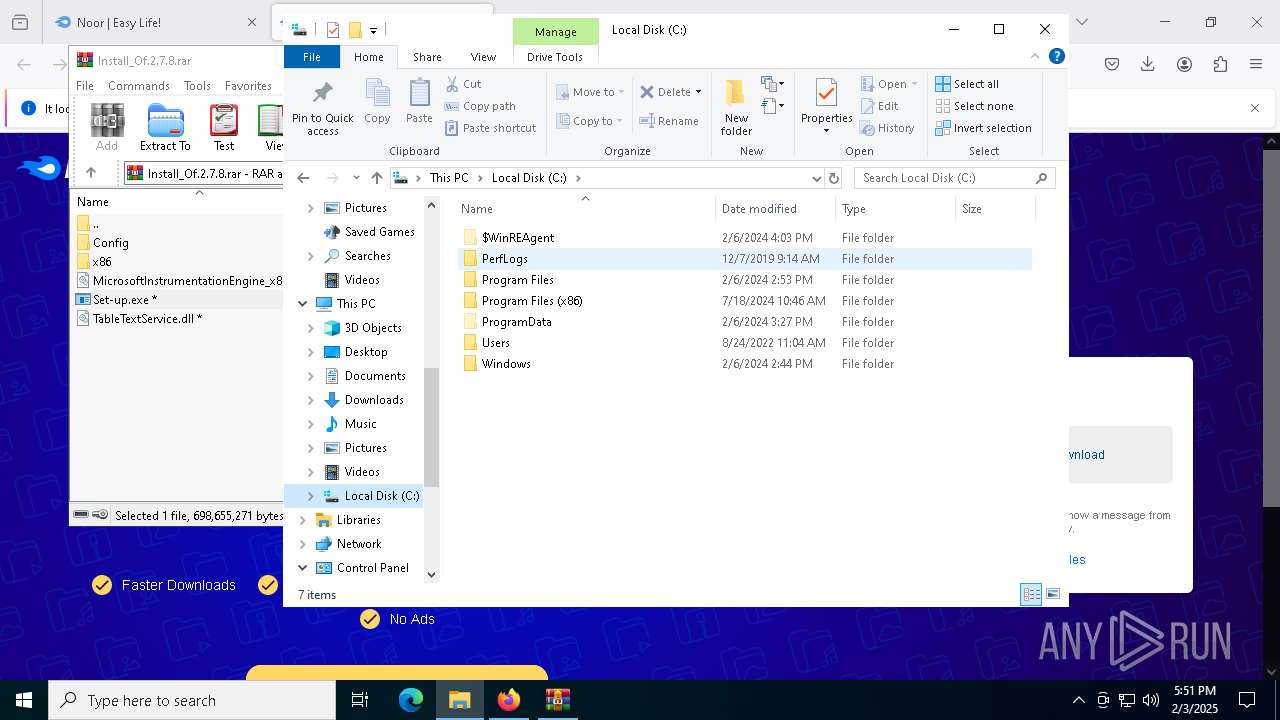1280x720 pixels.
Task: Open Firefox from the taskbar
Action: pos(509,700)
